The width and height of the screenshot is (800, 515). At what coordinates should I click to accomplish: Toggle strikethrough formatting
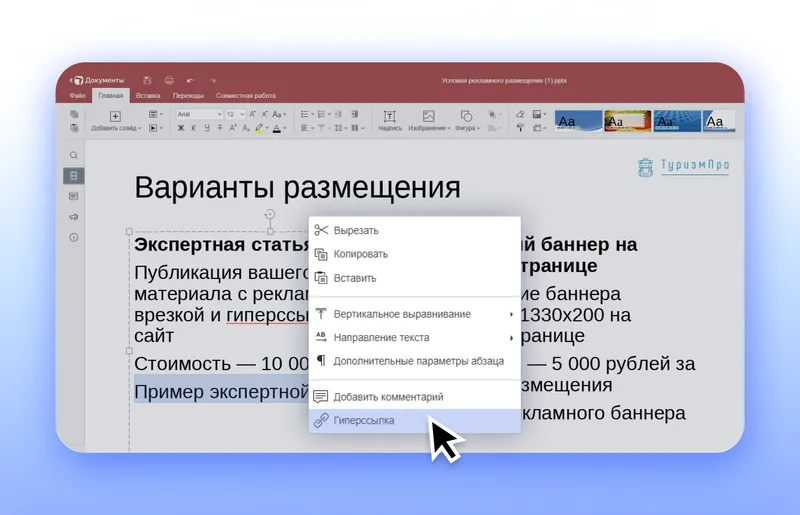[x=220, y=128]
